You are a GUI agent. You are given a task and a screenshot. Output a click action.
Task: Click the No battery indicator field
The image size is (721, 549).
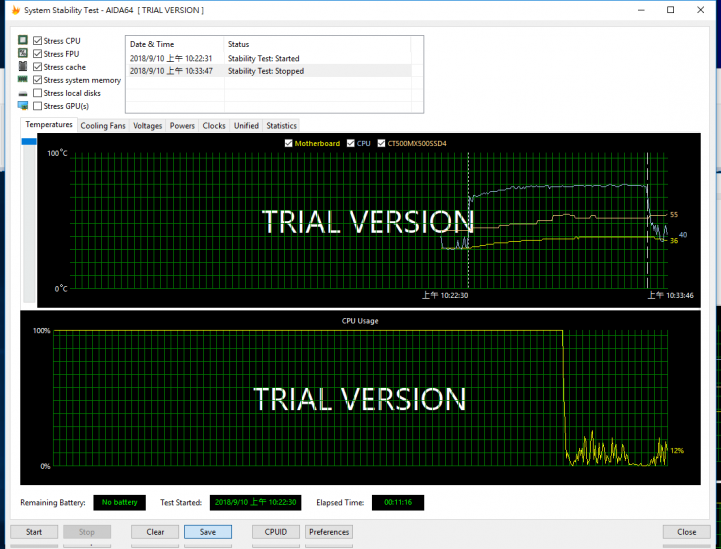pos(120,503)
